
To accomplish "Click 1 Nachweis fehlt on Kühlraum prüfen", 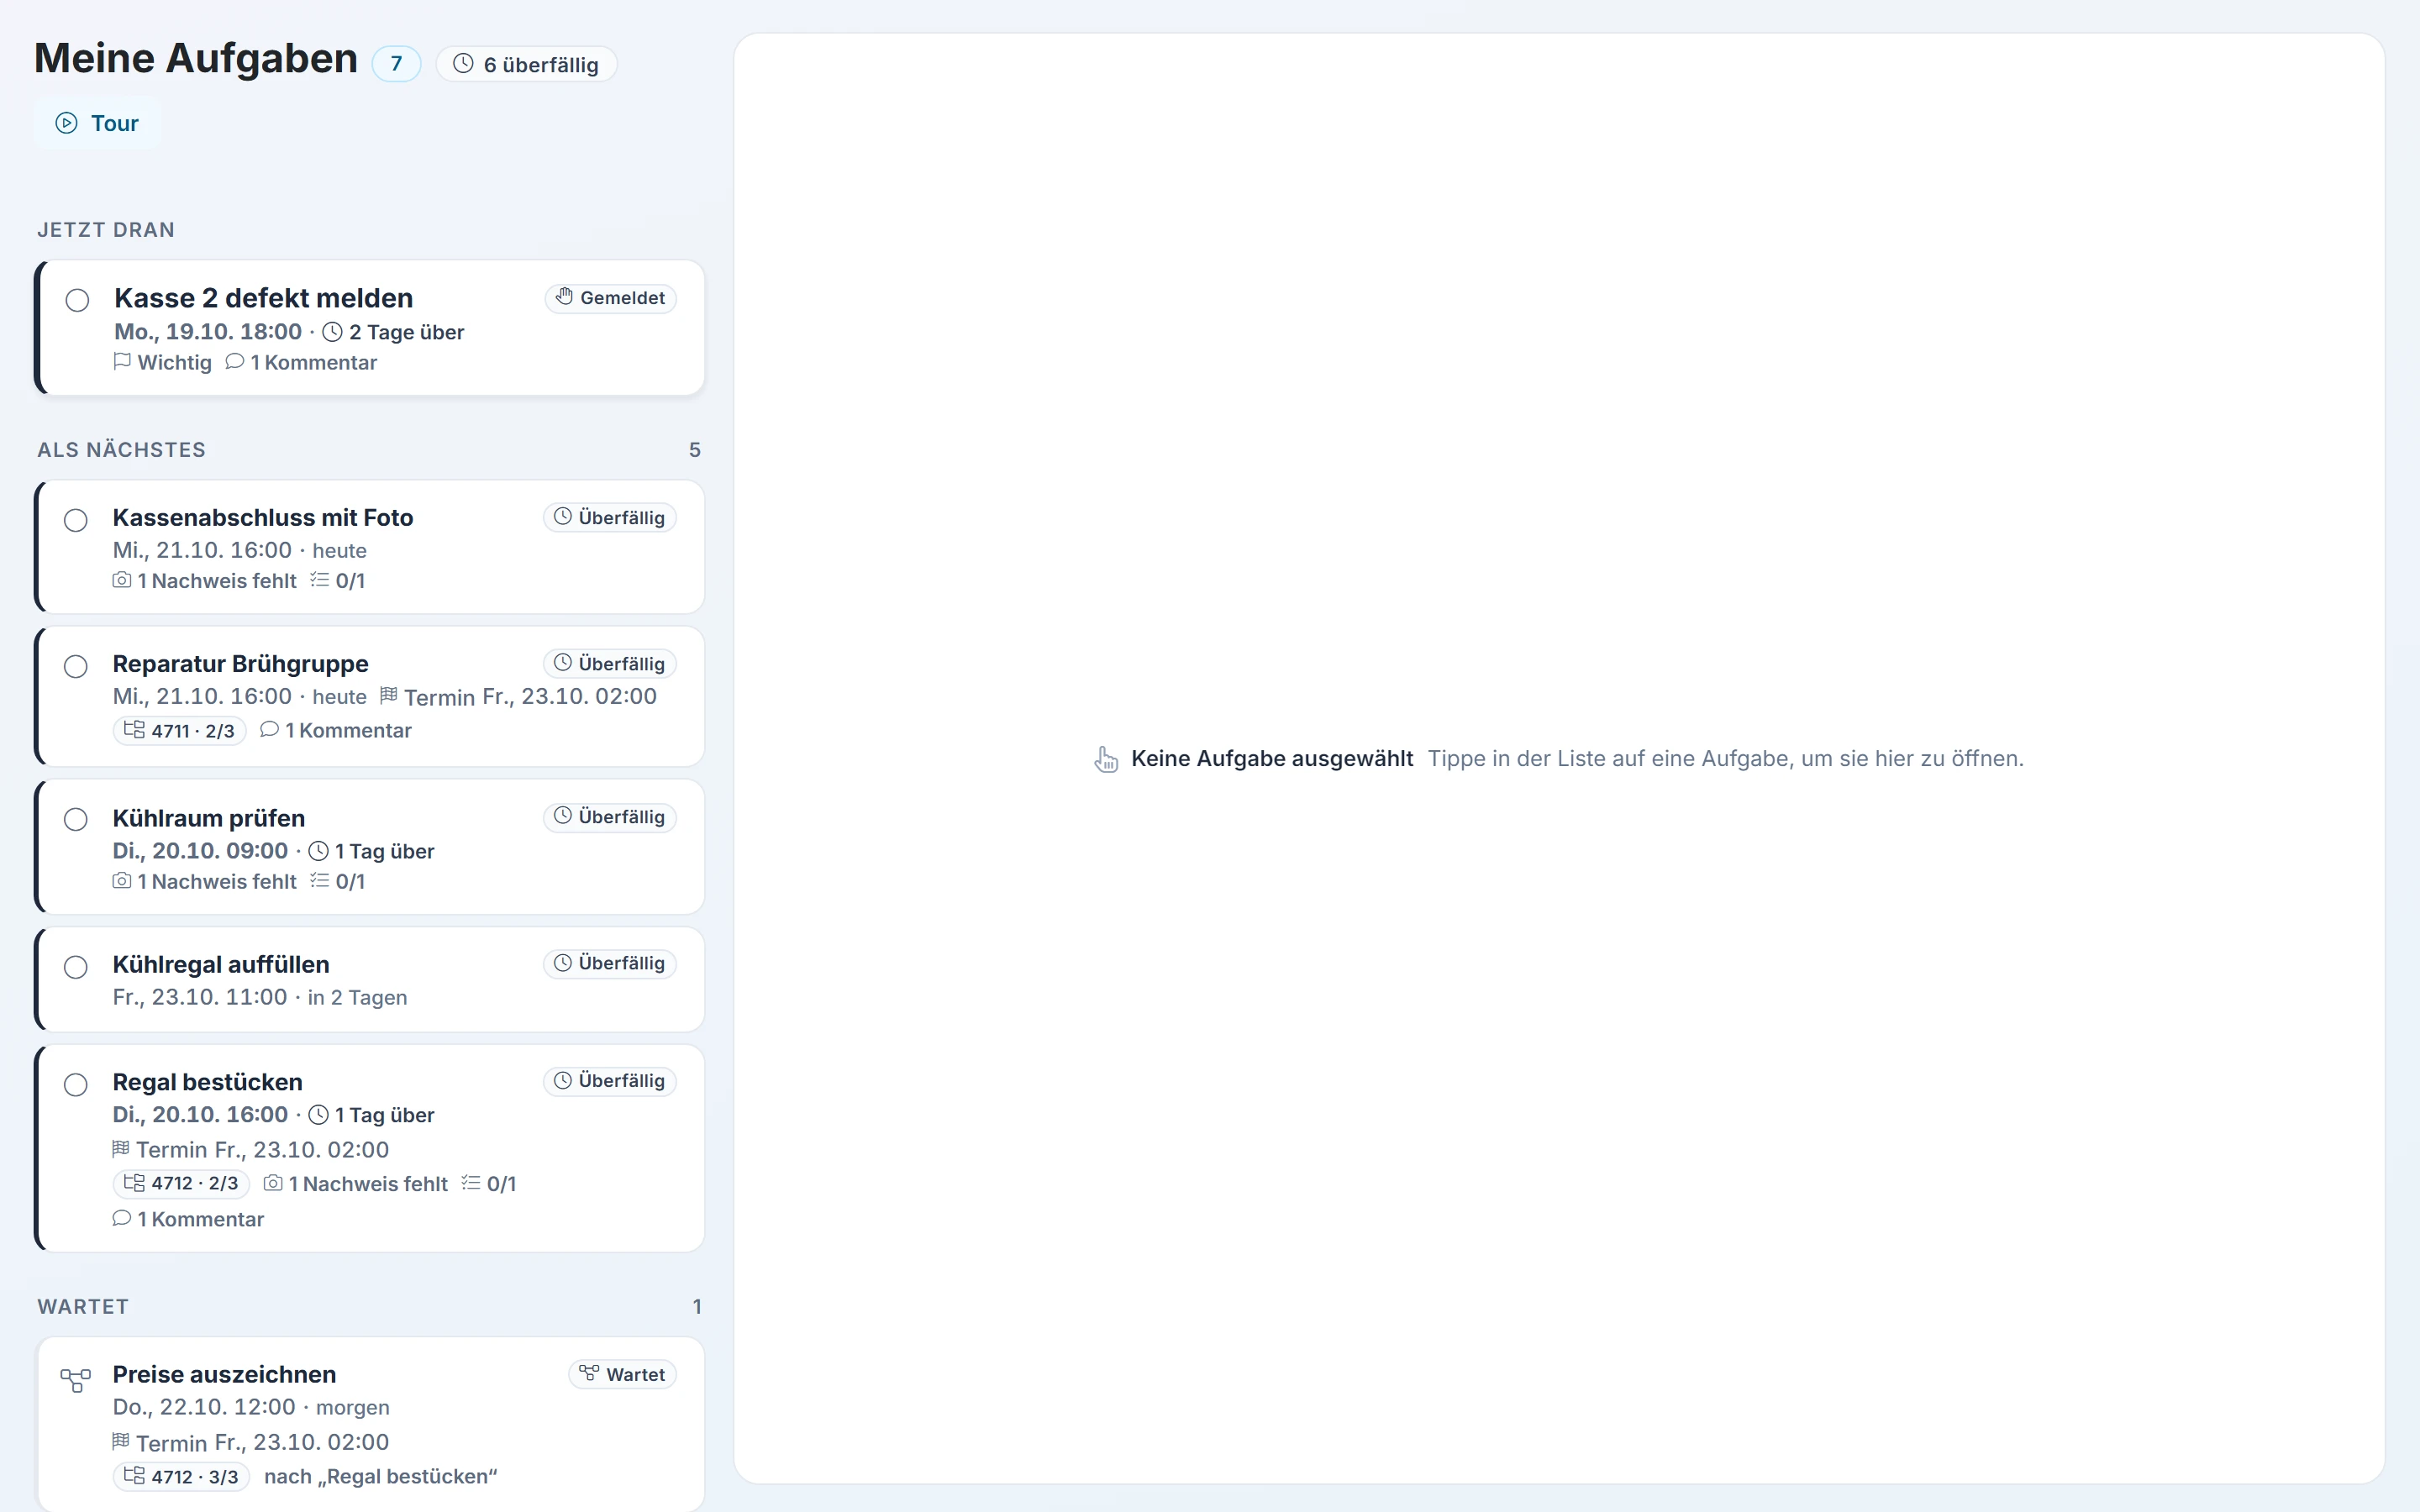I will [205, 881].
